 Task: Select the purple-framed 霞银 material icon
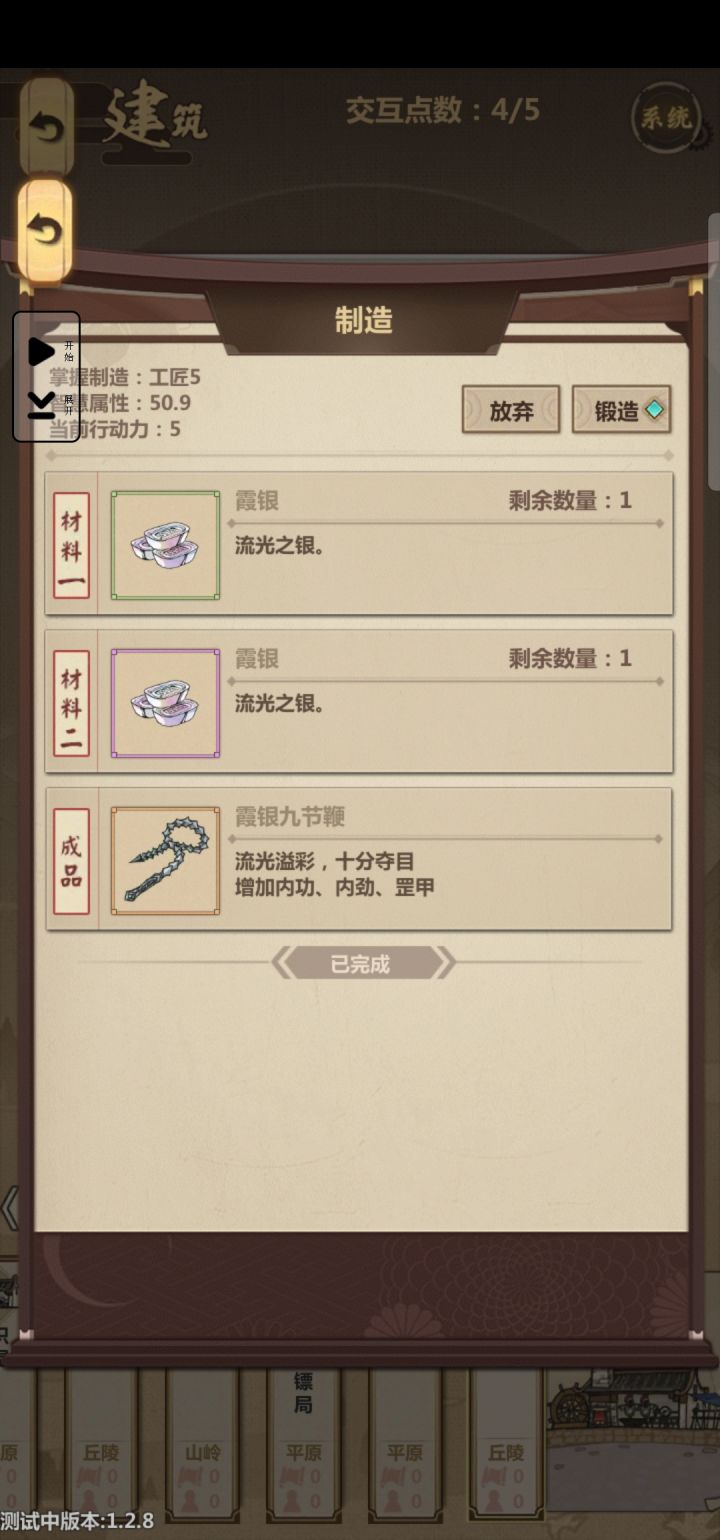[x=165, y=703]
